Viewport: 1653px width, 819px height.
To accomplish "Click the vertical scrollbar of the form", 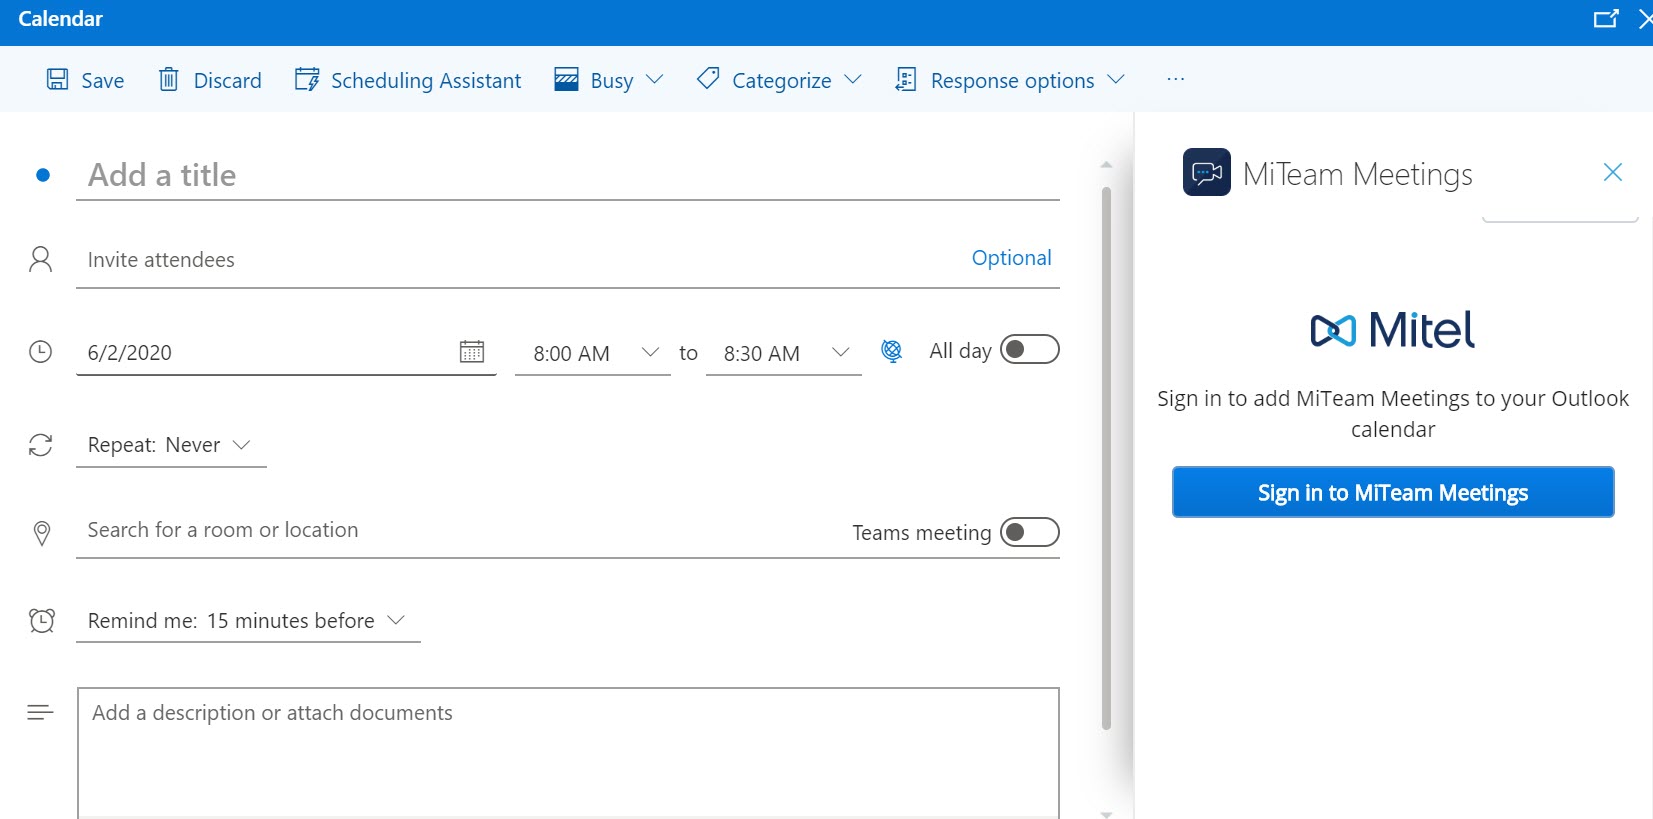I will 1106,450.
